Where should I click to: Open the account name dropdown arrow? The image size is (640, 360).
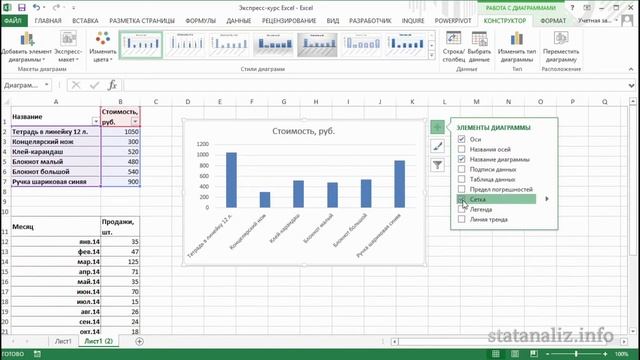point(616,20)
